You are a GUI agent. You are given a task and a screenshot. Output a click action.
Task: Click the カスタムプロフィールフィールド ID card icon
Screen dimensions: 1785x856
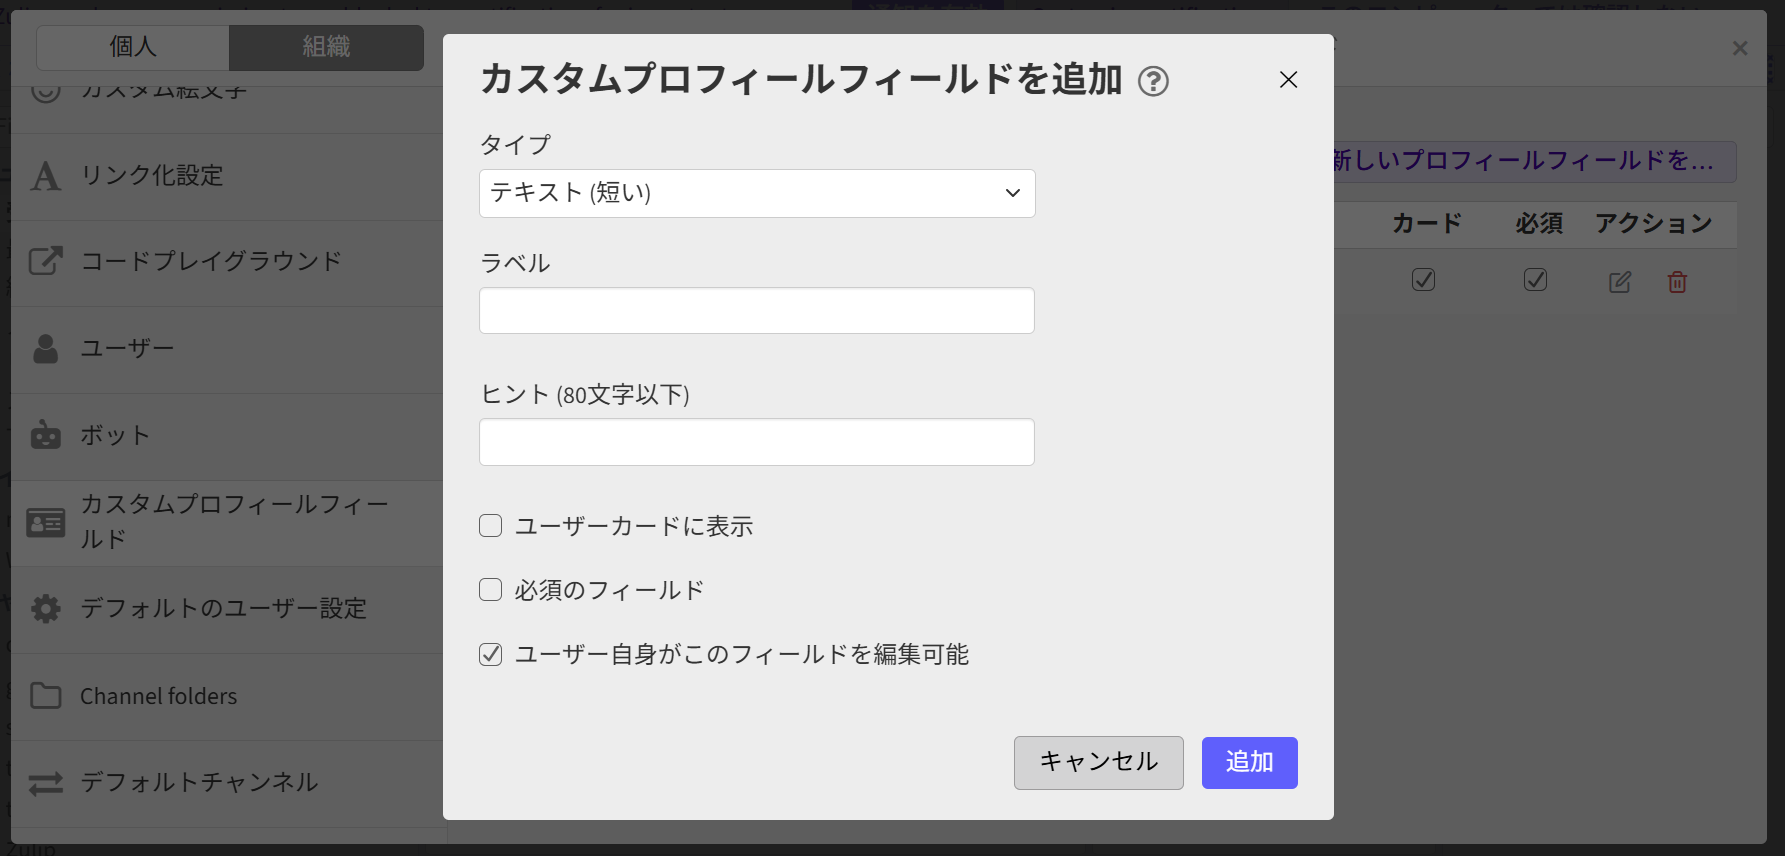pyautogui.click(x=46, y=522)
